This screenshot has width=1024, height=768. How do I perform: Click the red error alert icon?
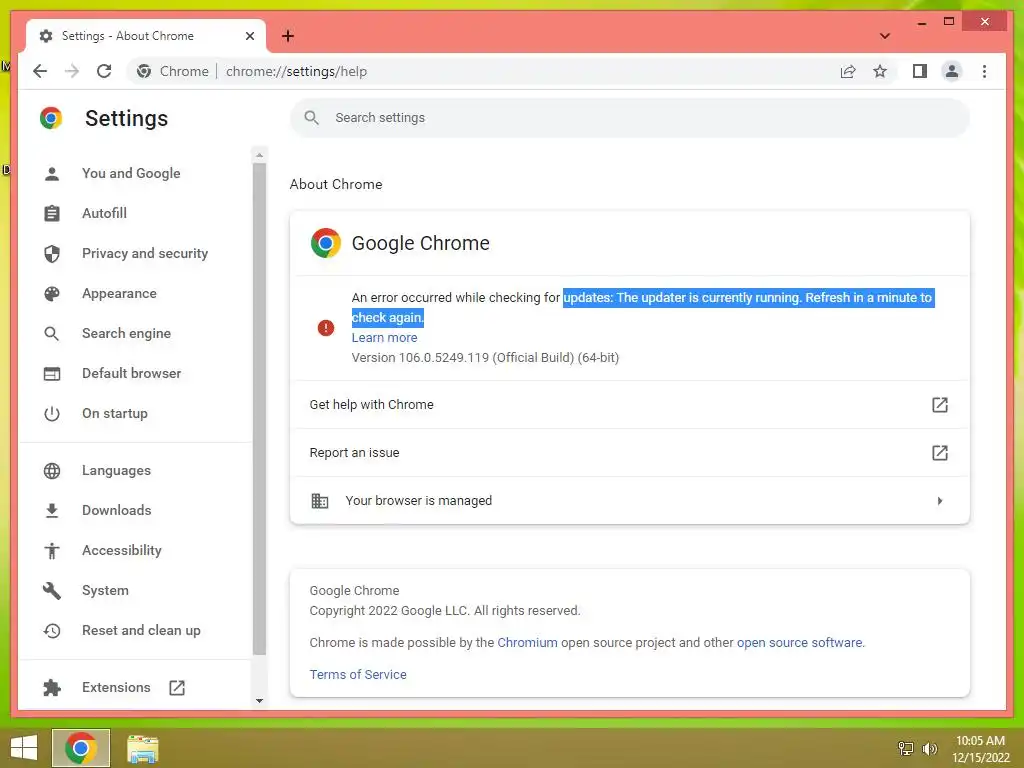coord(325,328)
